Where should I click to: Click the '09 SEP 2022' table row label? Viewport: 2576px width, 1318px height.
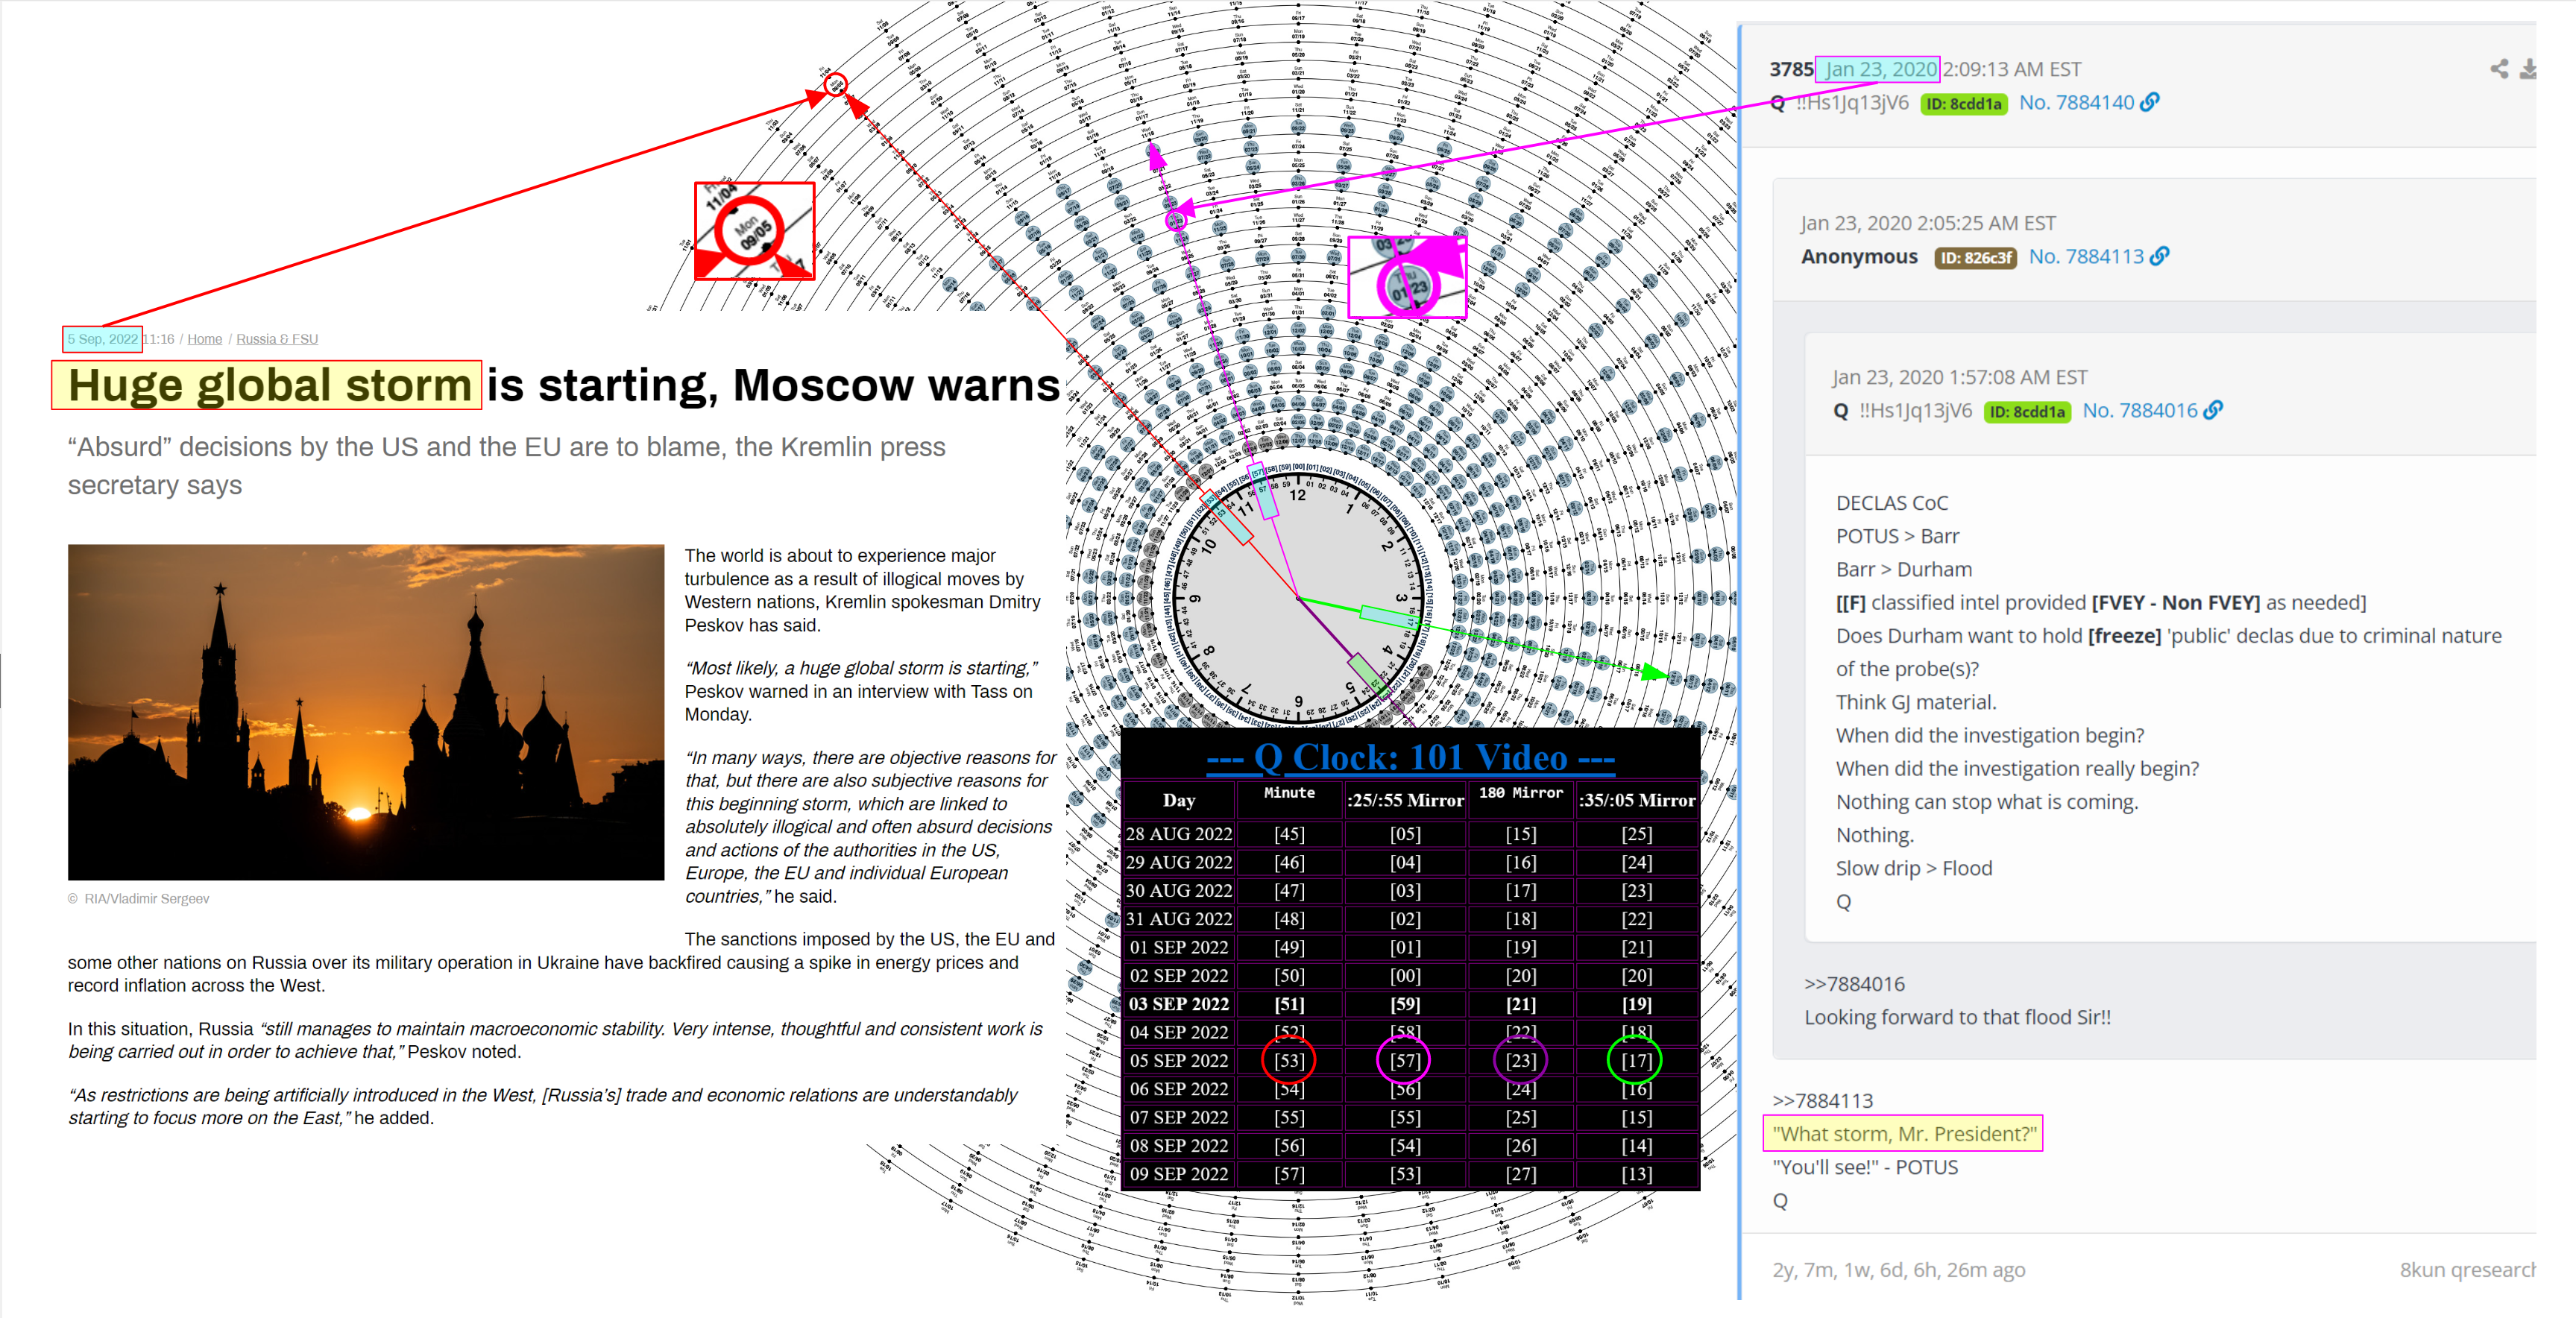[1179, 1174]
